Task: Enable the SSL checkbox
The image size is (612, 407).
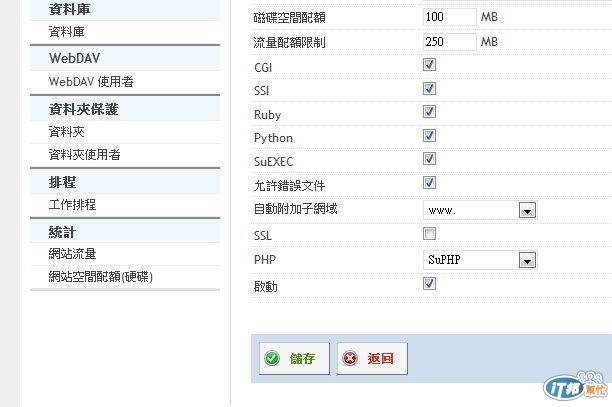Action: pyautogui.click(x=429, y=234)
